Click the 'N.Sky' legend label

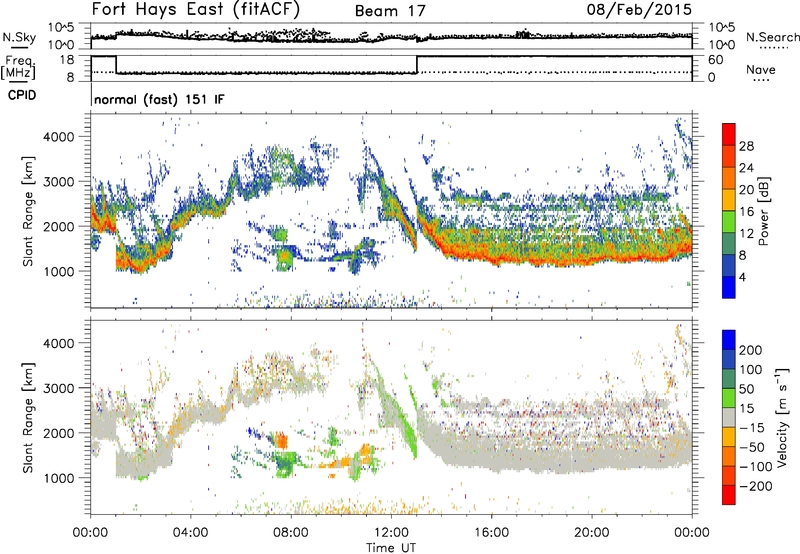pos(19,37)
